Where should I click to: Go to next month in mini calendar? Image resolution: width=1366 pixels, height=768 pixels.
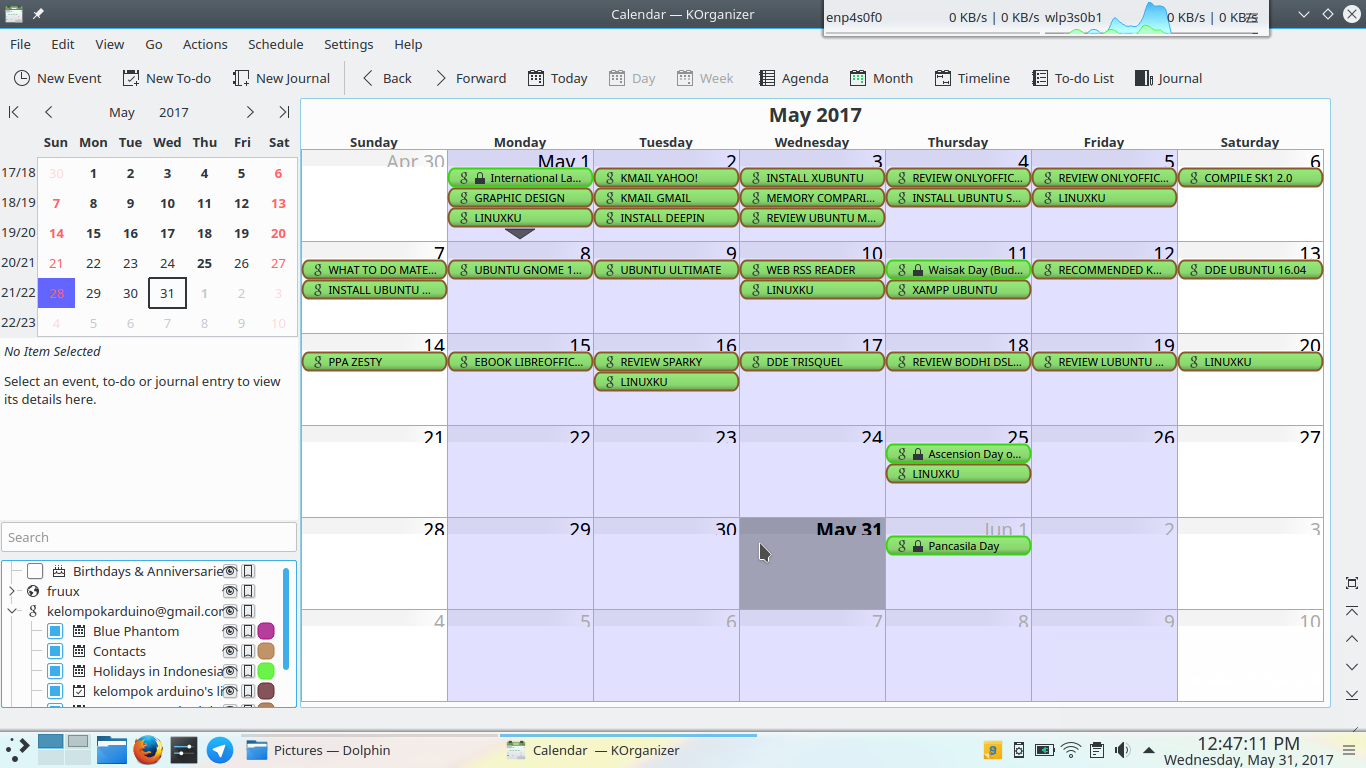pos(250,112)
